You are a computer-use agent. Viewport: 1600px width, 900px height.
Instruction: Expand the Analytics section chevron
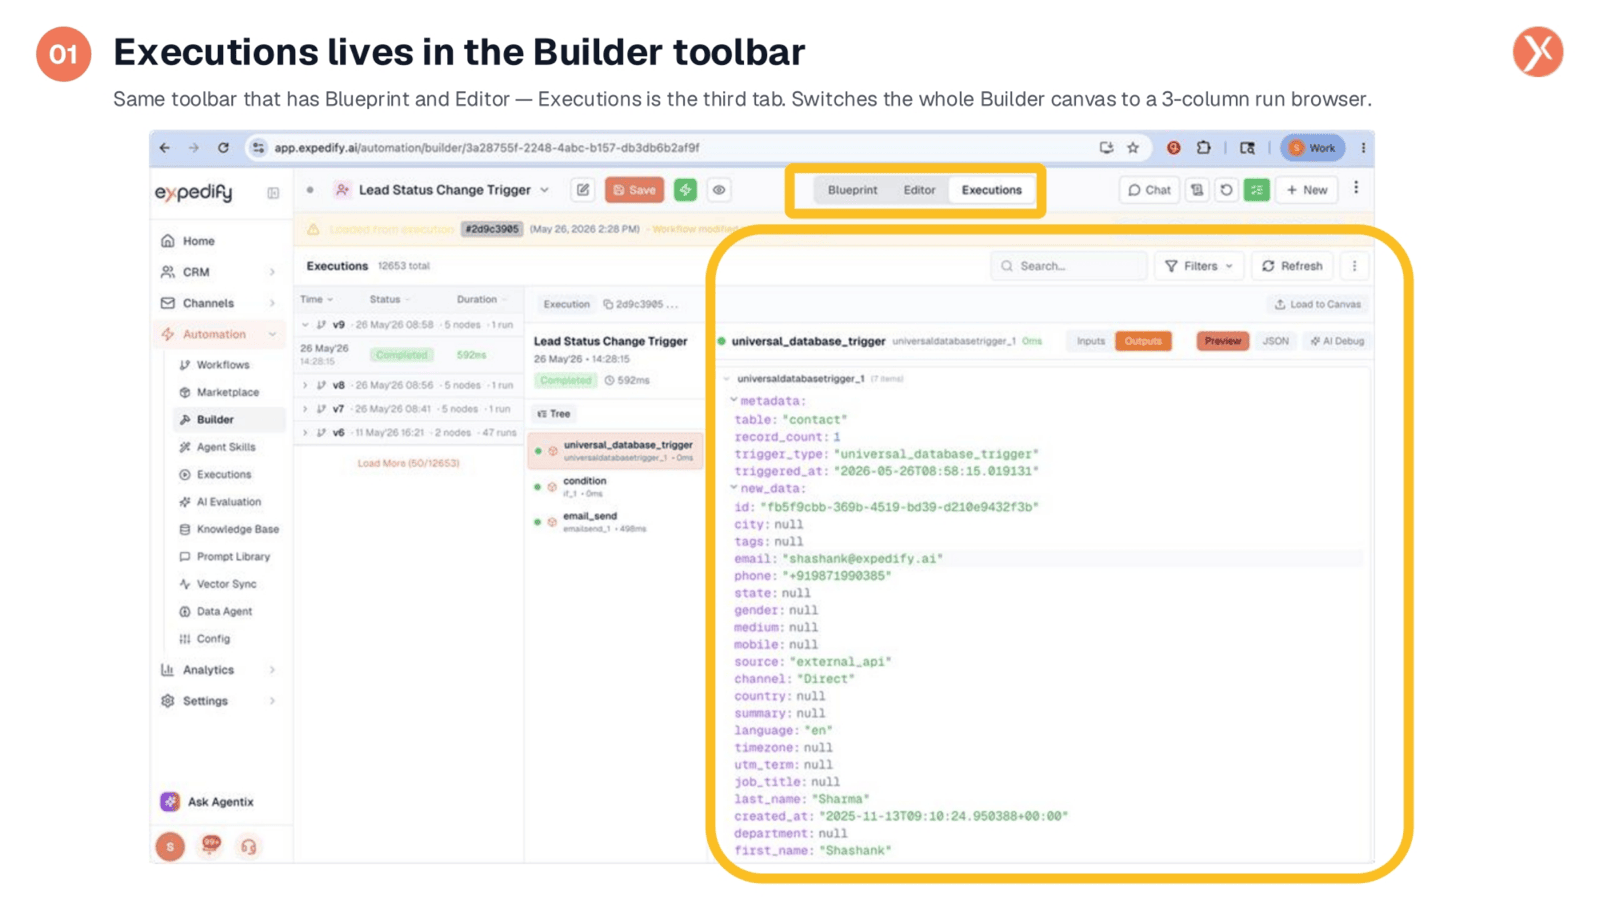(272, 670)
